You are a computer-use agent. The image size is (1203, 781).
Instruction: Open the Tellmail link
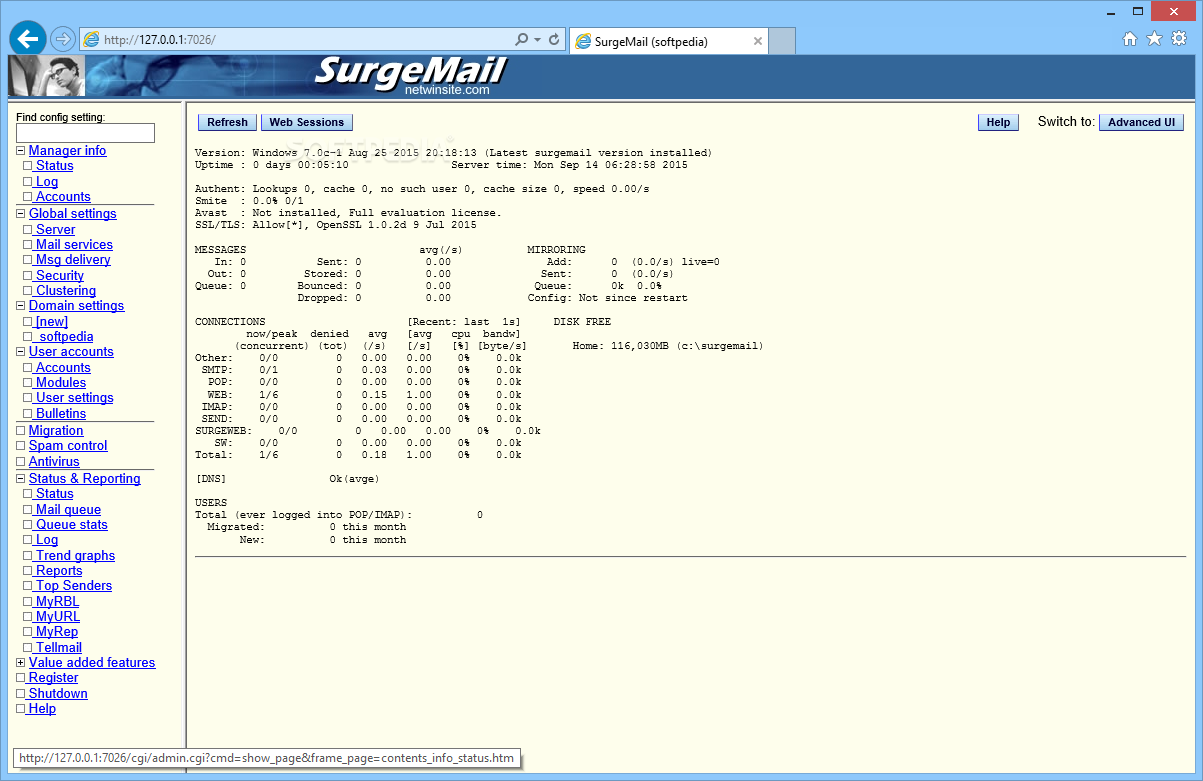click(59, 648)
